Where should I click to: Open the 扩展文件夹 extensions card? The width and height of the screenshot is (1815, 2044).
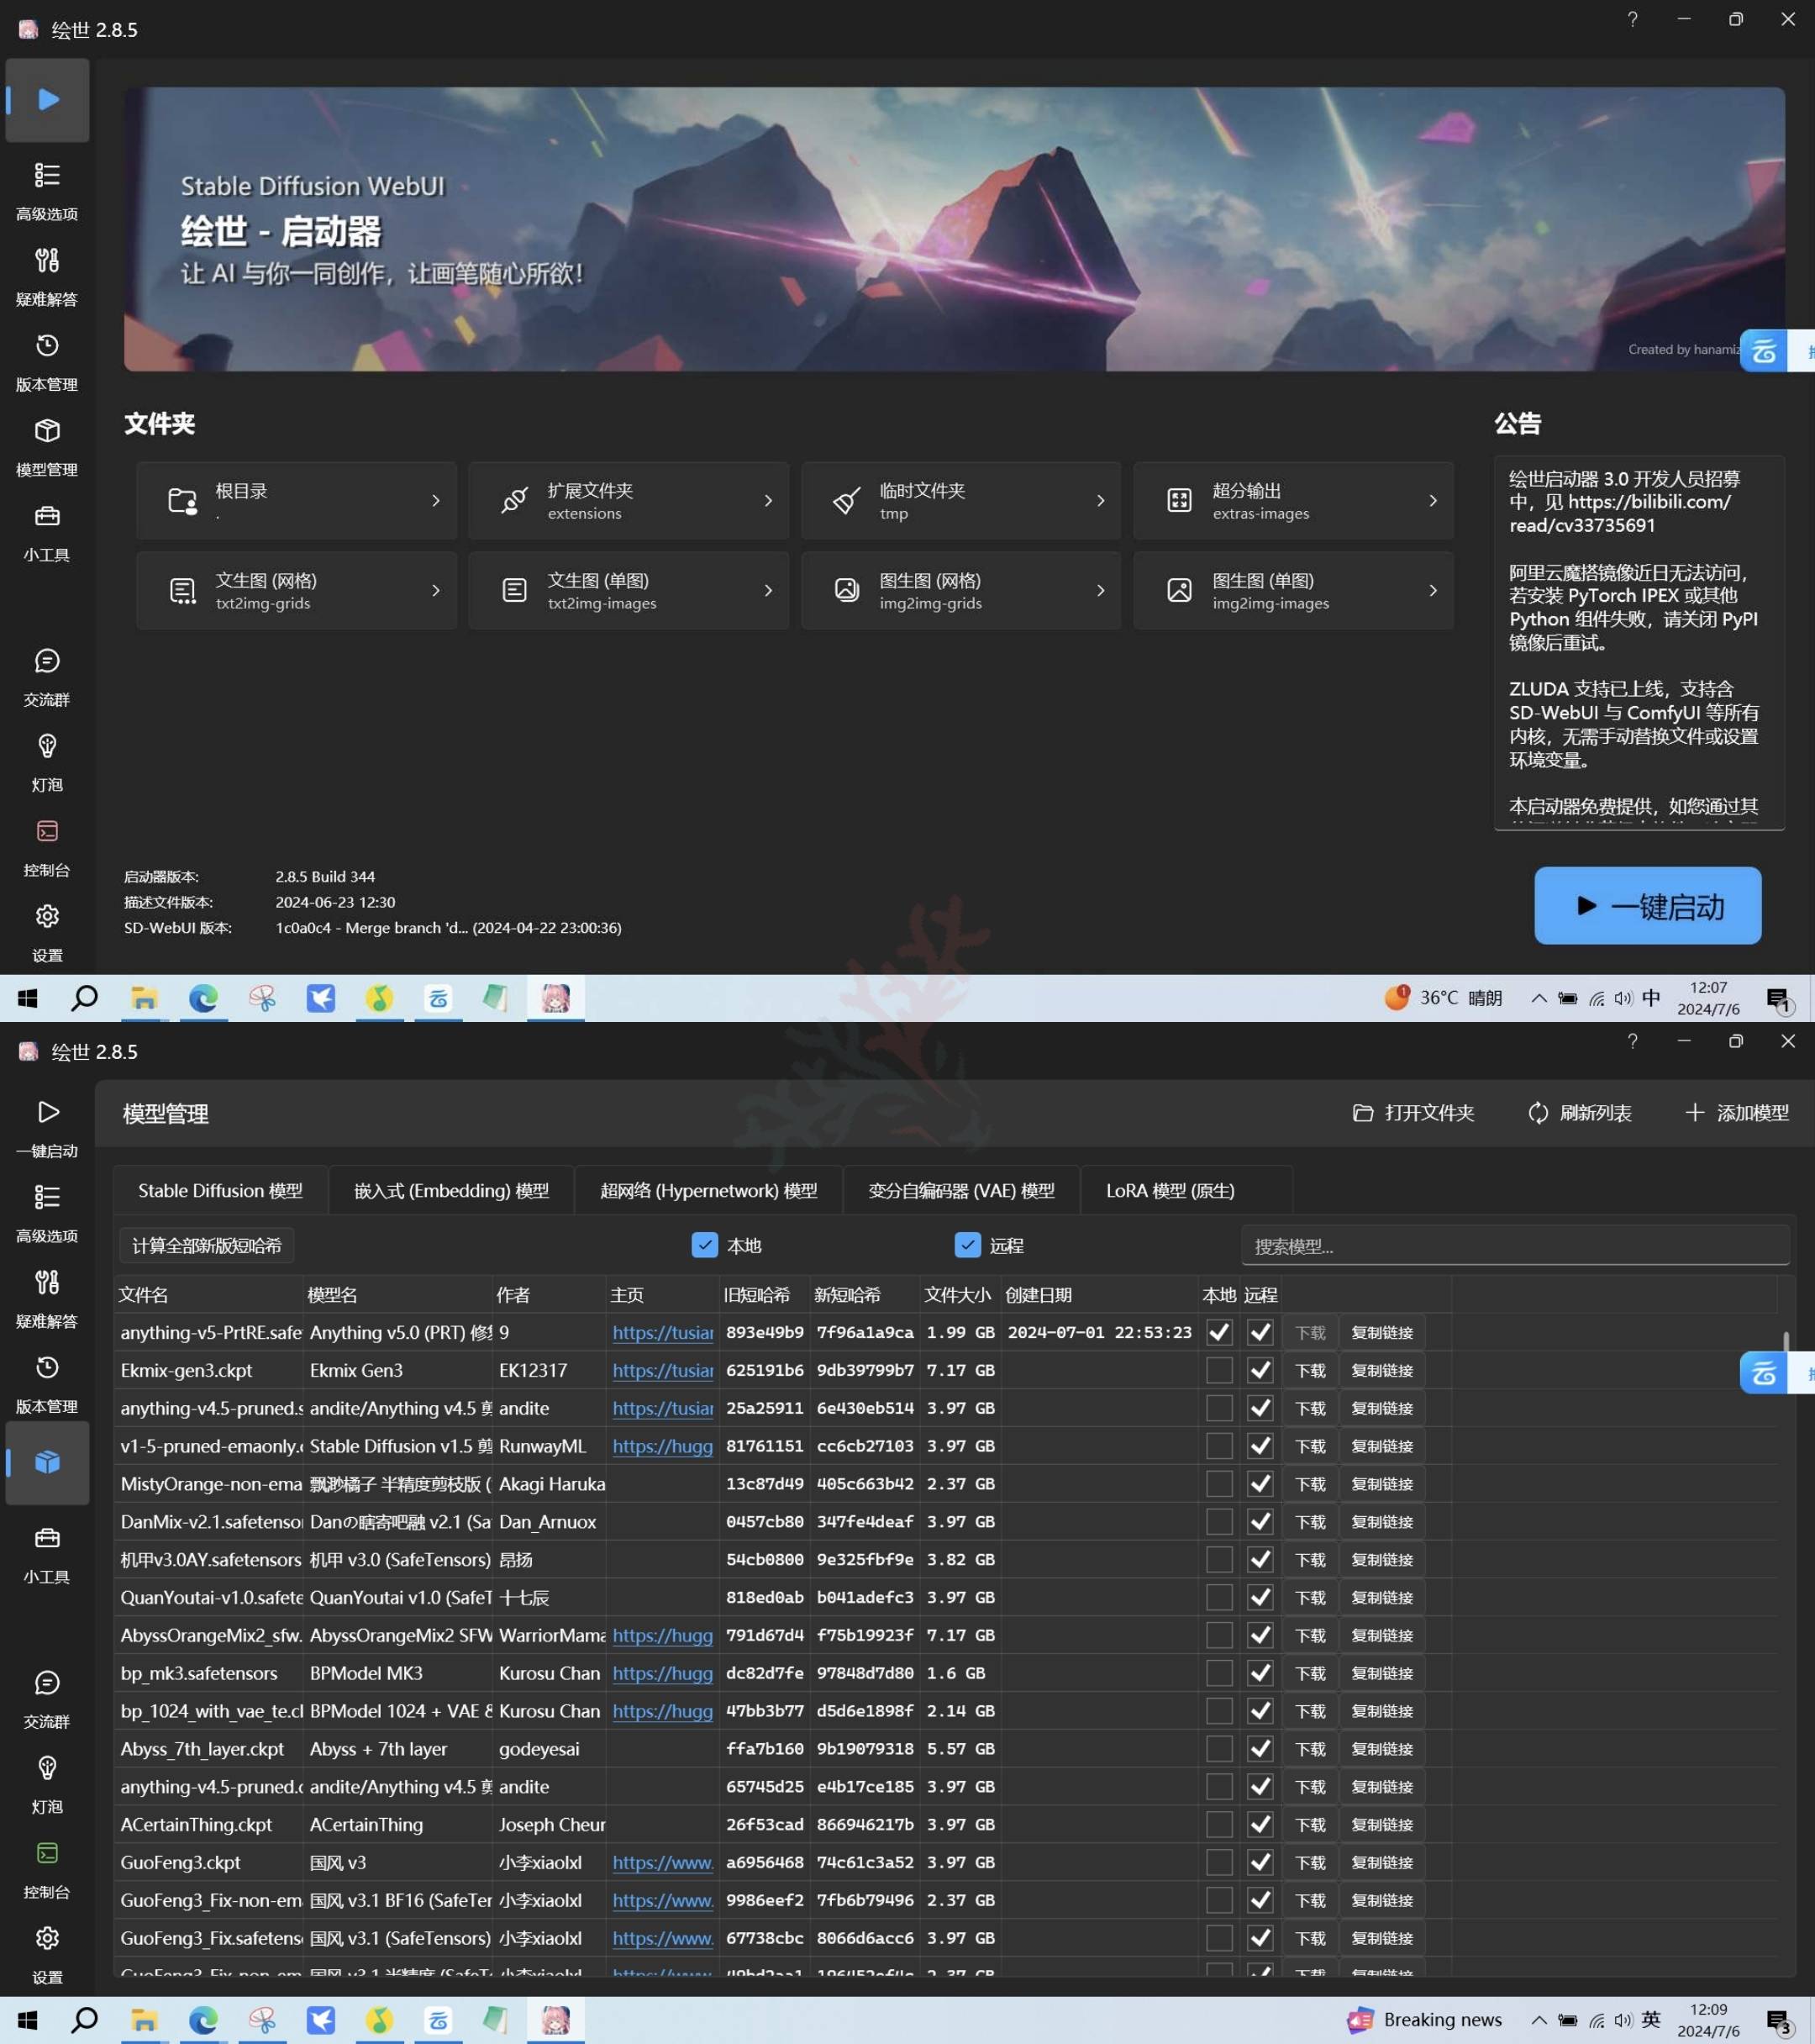[628, 500]
